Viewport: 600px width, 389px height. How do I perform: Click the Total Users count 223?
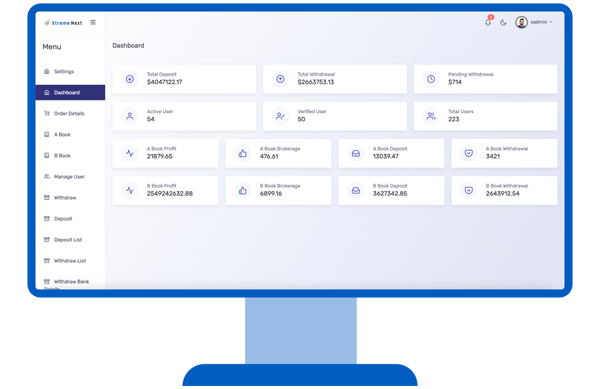point(454,119)
